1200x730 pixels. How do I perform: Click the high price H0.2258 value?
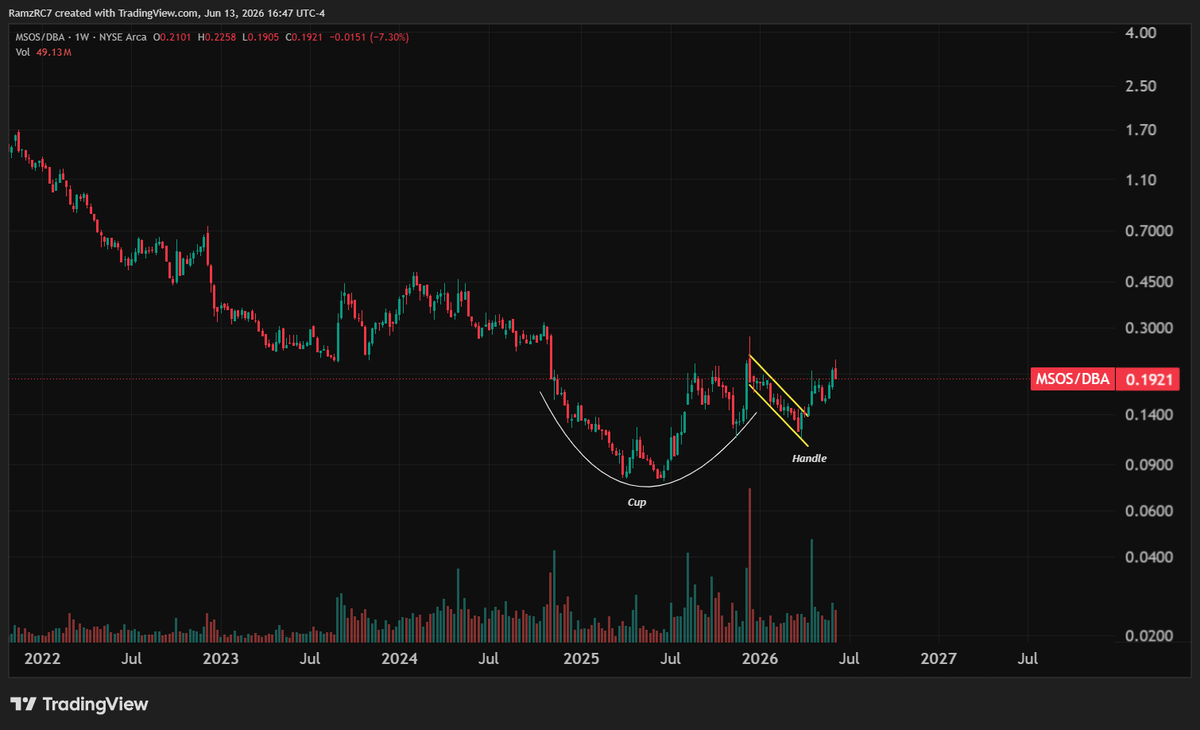[x=219, y=37]
